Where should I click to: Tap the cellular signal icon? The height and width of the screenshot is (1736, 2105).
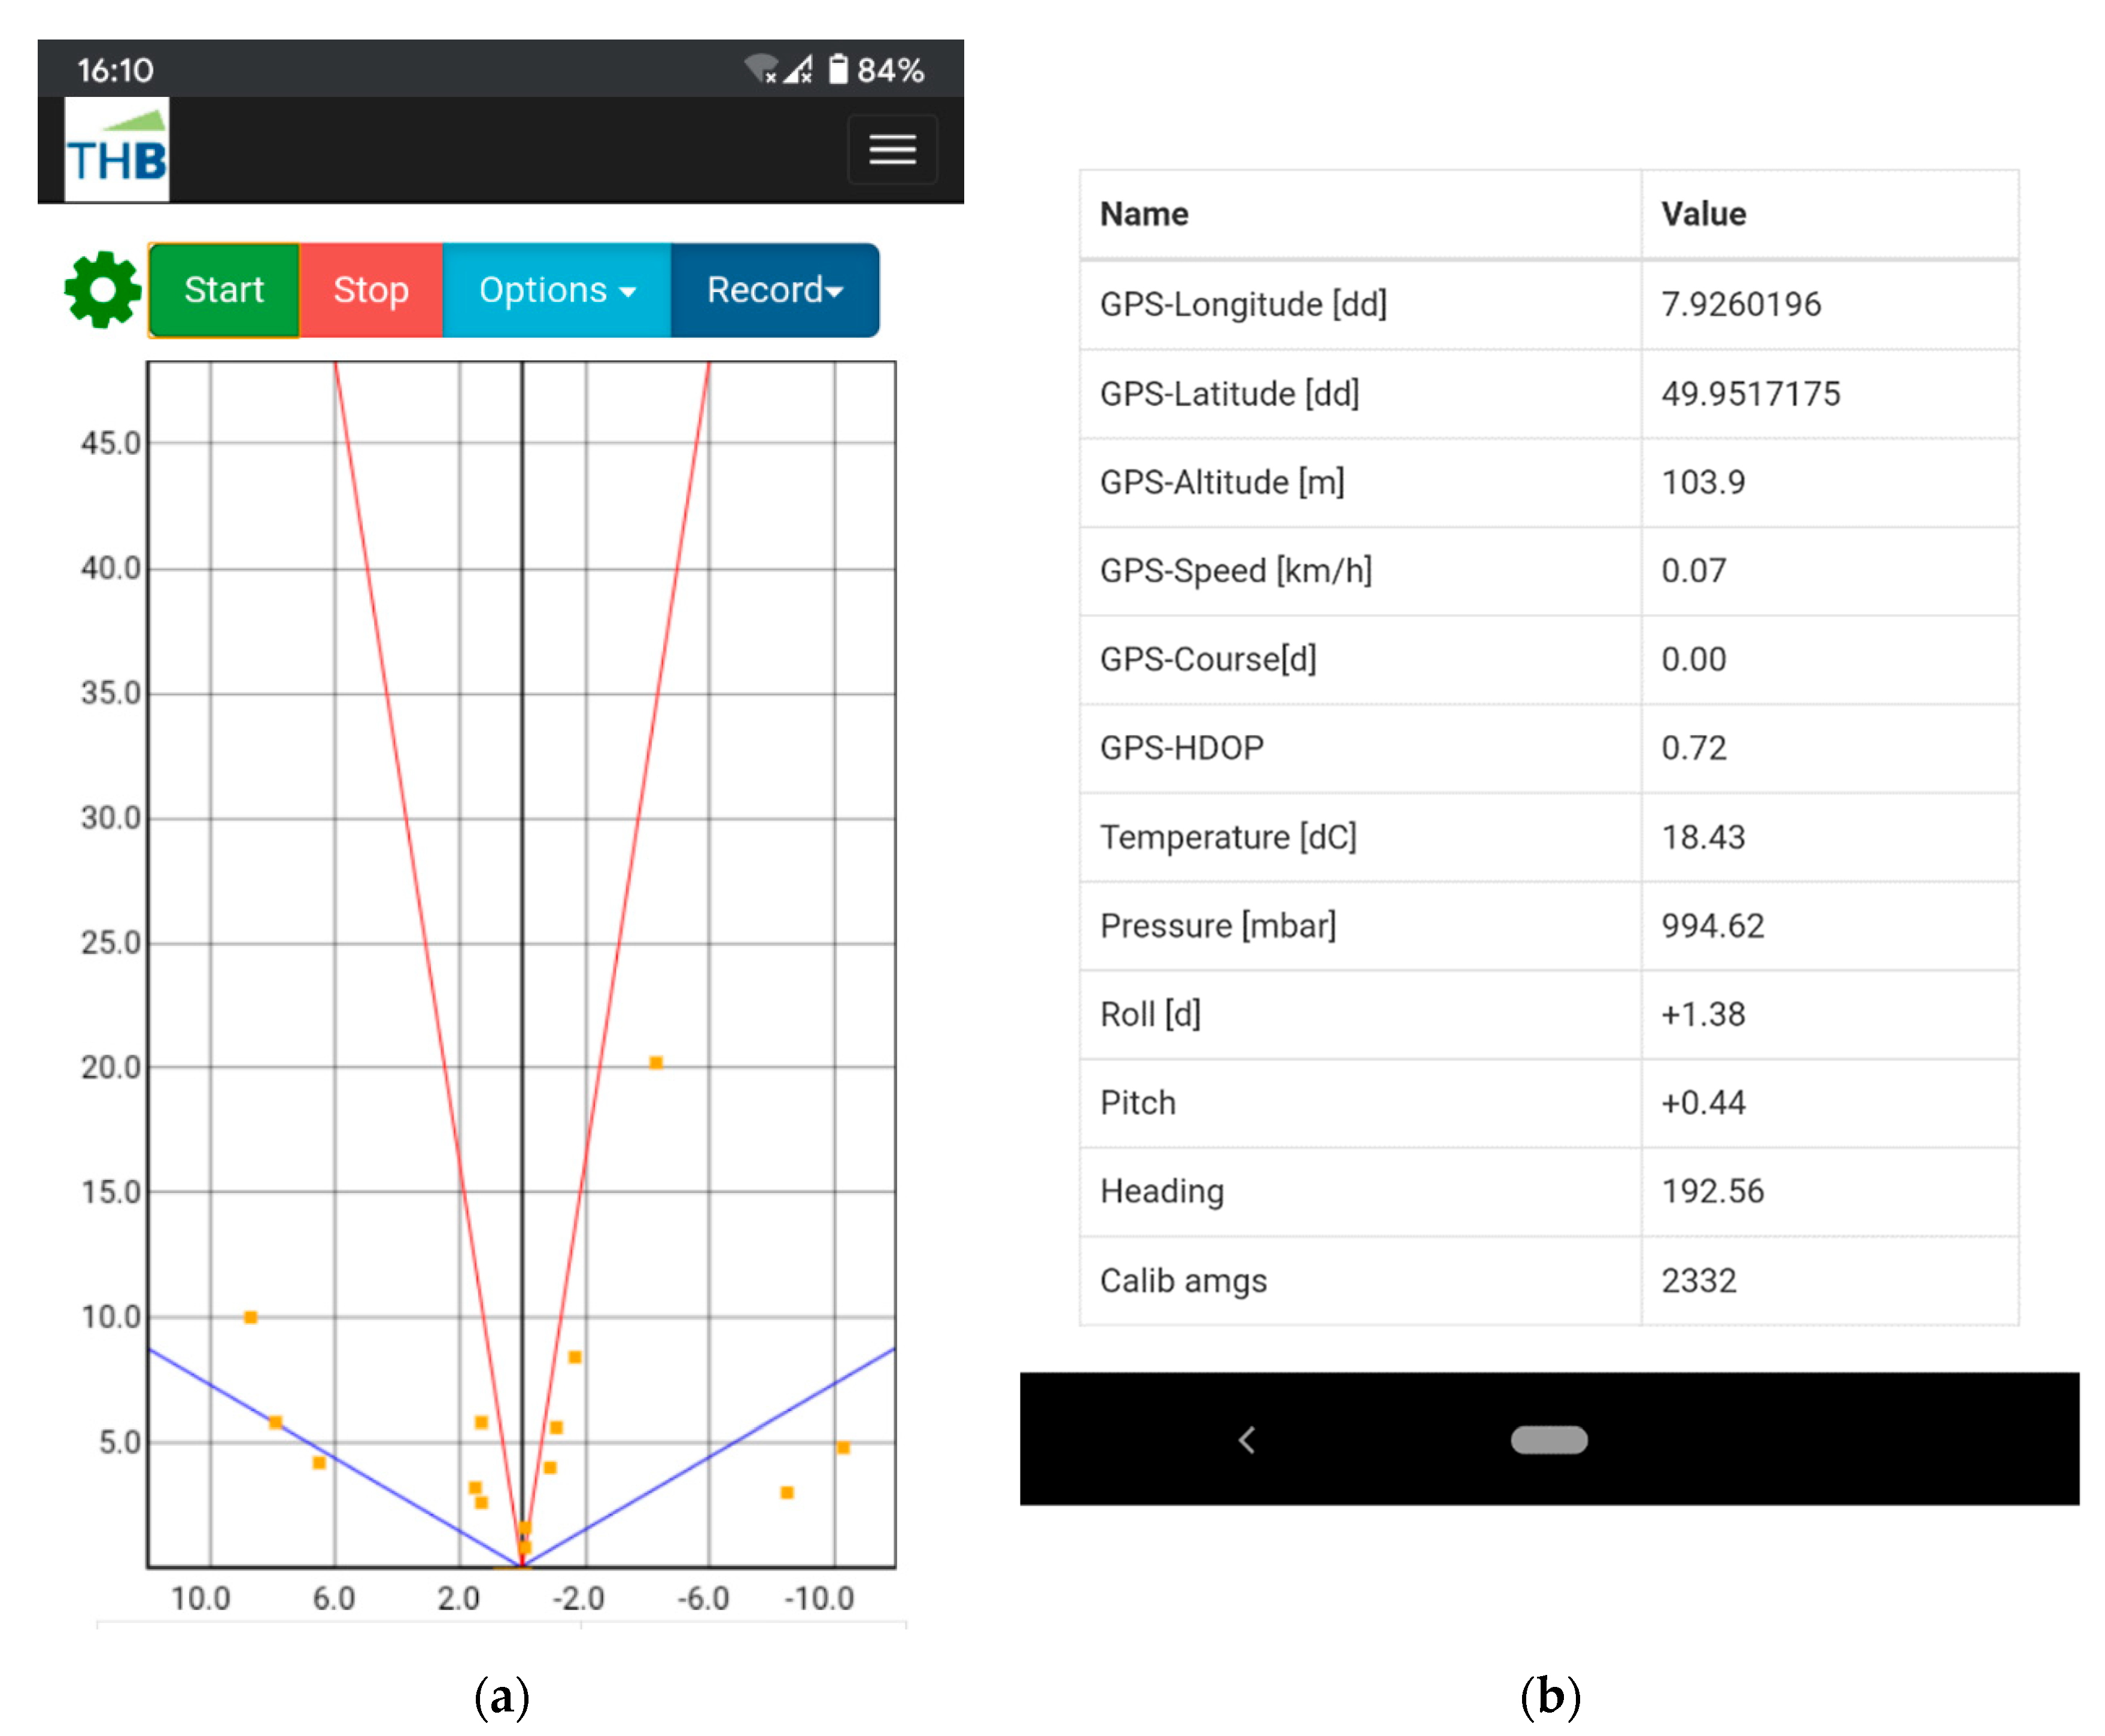pos(797,69)
